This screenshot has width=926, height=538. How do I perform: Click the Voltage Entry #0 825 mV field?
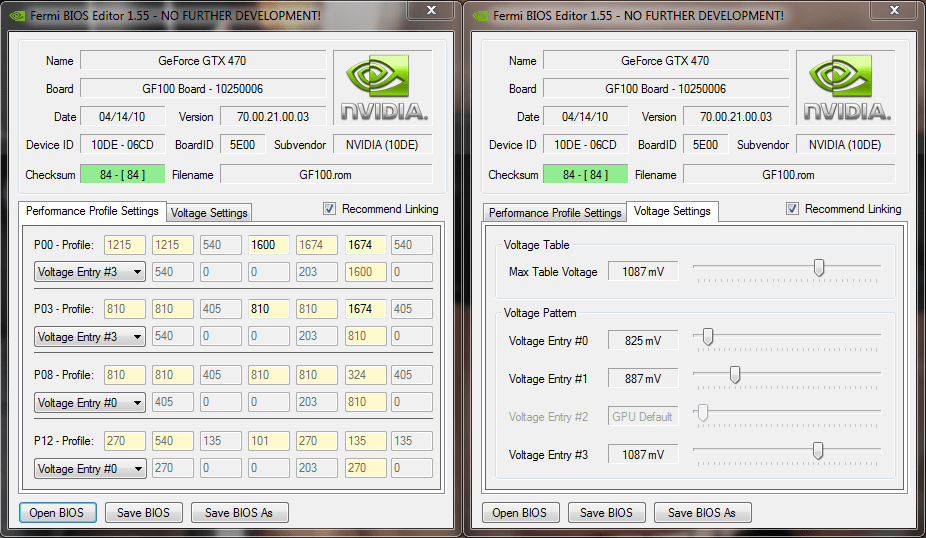point(643,341)
